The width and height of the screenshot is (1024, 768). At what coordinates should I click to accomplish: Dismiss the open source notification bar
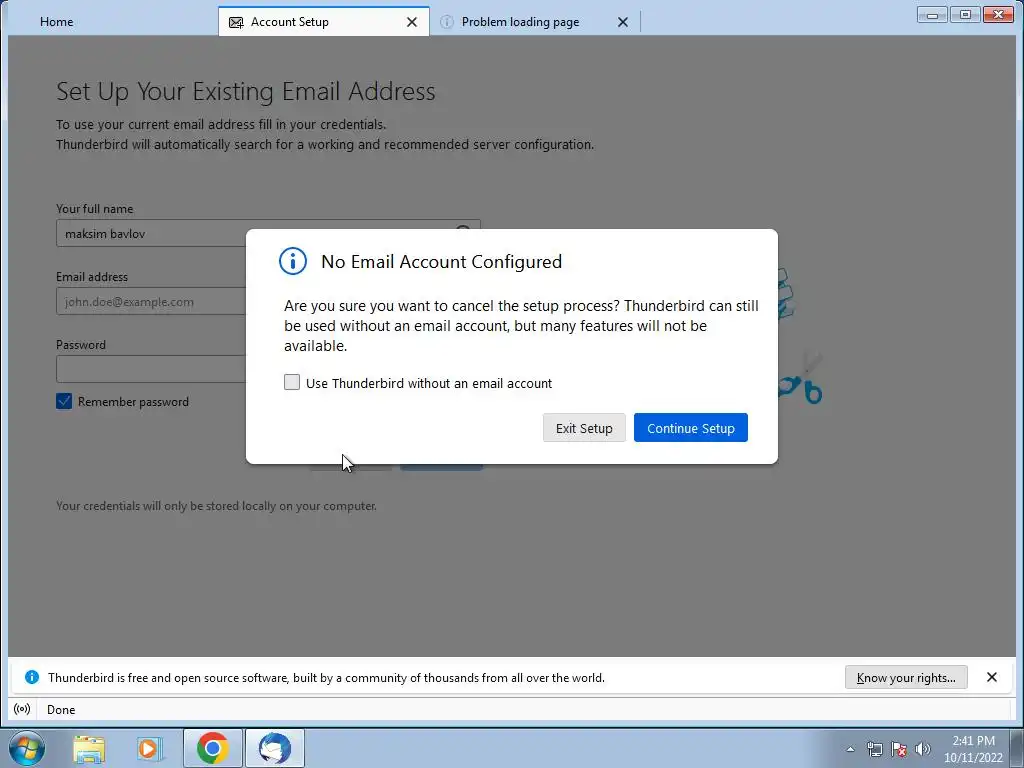[991, 677]
